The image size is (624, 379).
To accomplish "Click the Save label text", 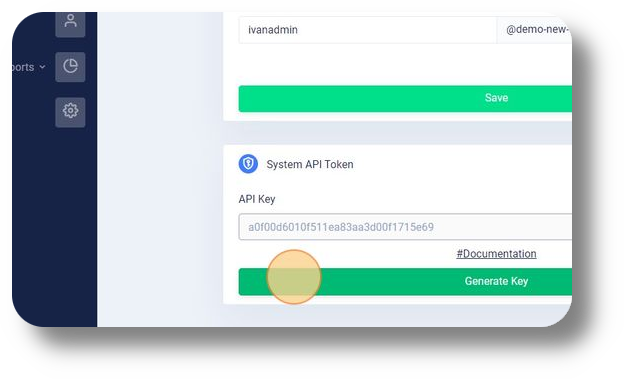I will coord(496,98).
